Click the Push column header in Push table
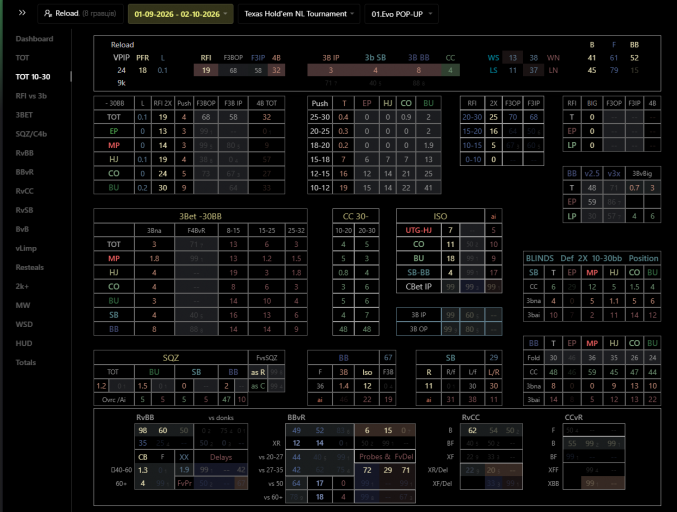Image resolution: width=677 pixels, height=512 pixels. [320, 103]
